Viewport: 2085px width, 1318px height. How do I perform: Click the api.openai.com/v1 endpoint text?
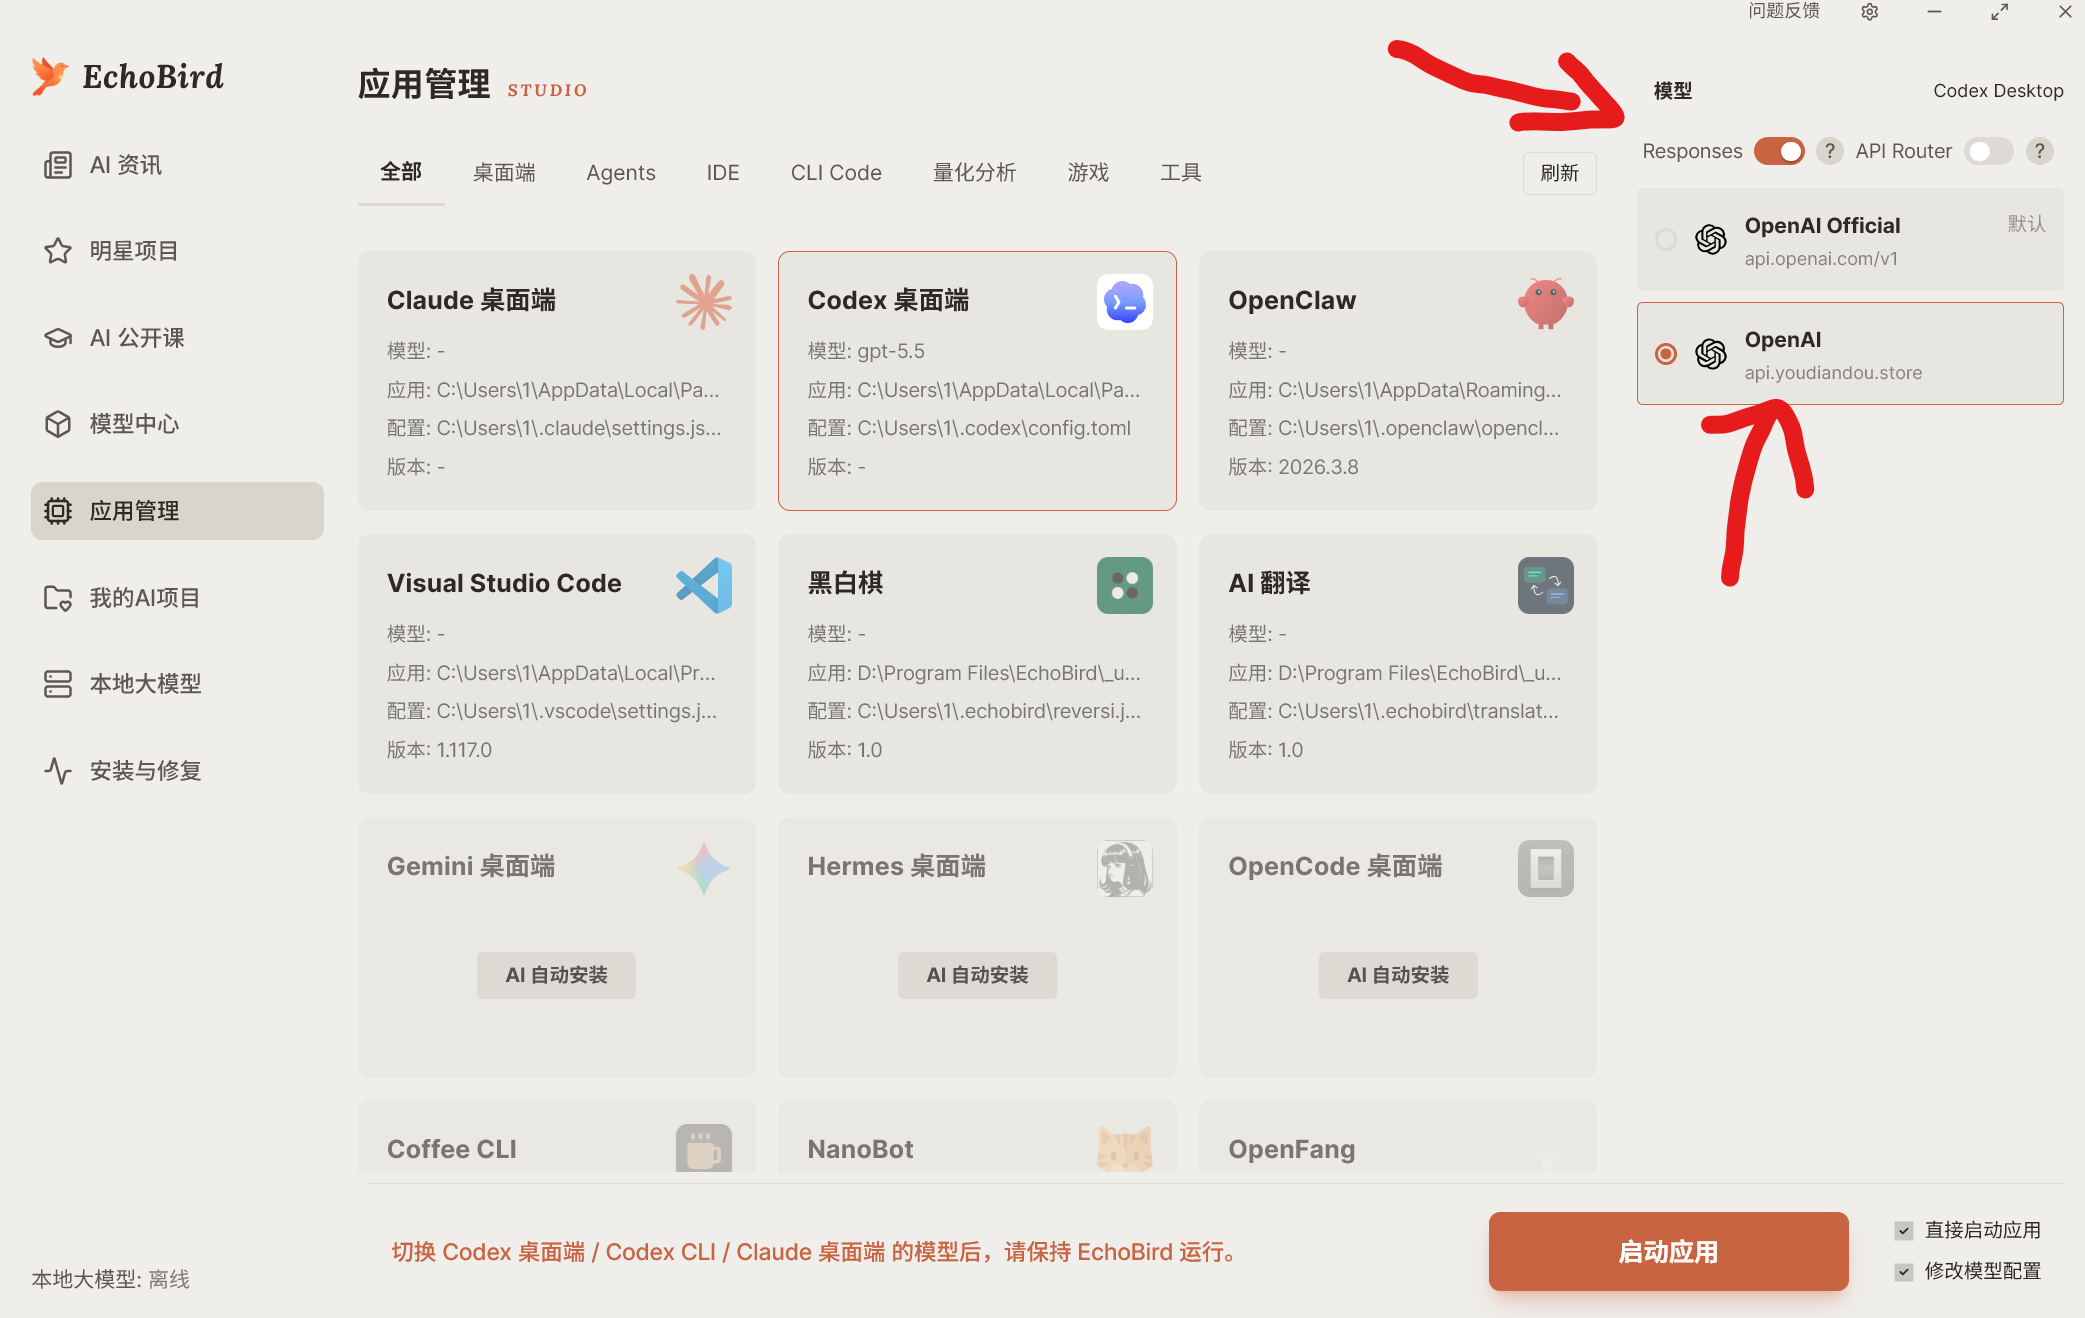pos(1821,259)
